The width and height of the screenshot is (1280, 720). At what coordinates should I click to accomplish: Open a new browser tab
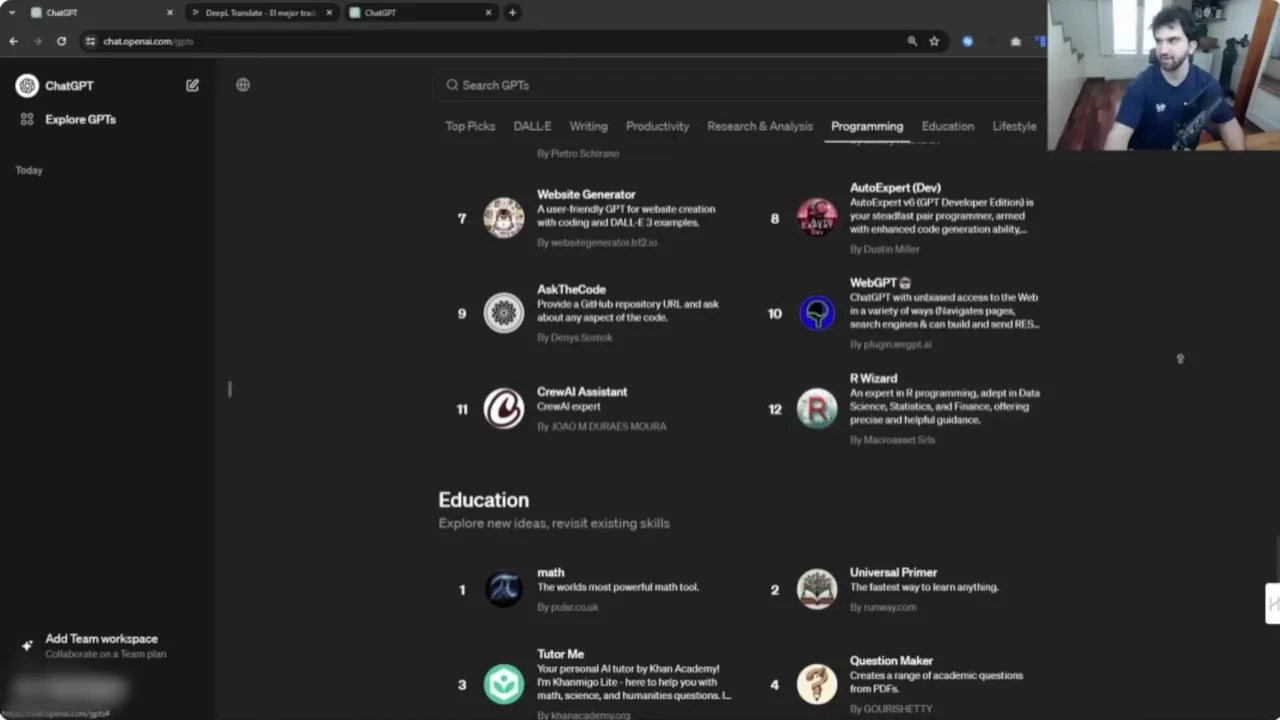[512, 13]
